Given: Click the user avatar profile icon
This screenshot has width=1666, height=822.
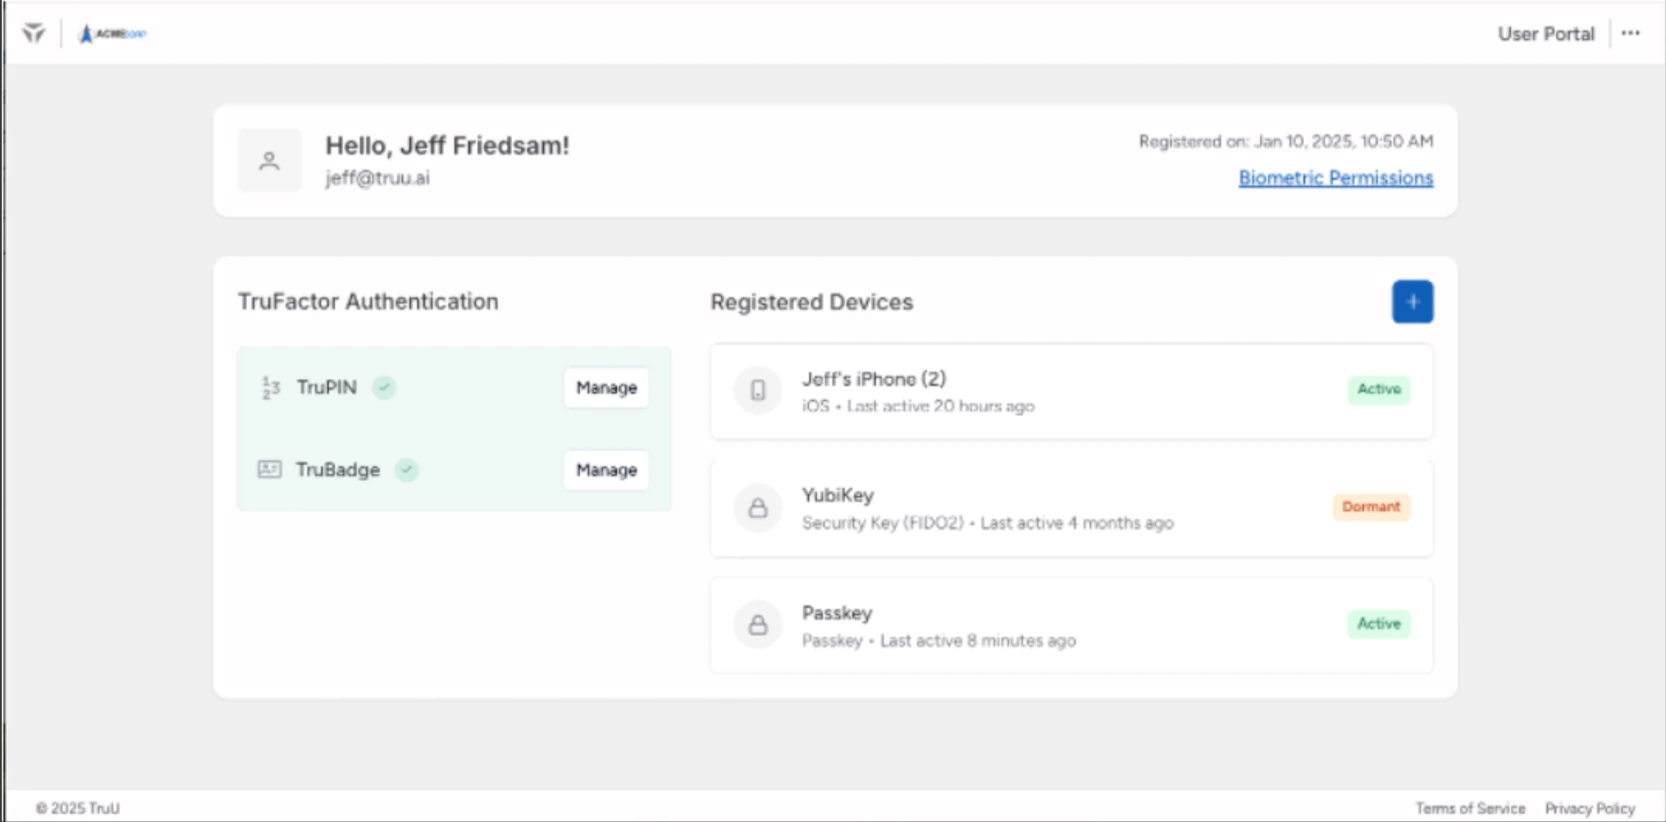Looking at the screenshot, I should [269, 160].
